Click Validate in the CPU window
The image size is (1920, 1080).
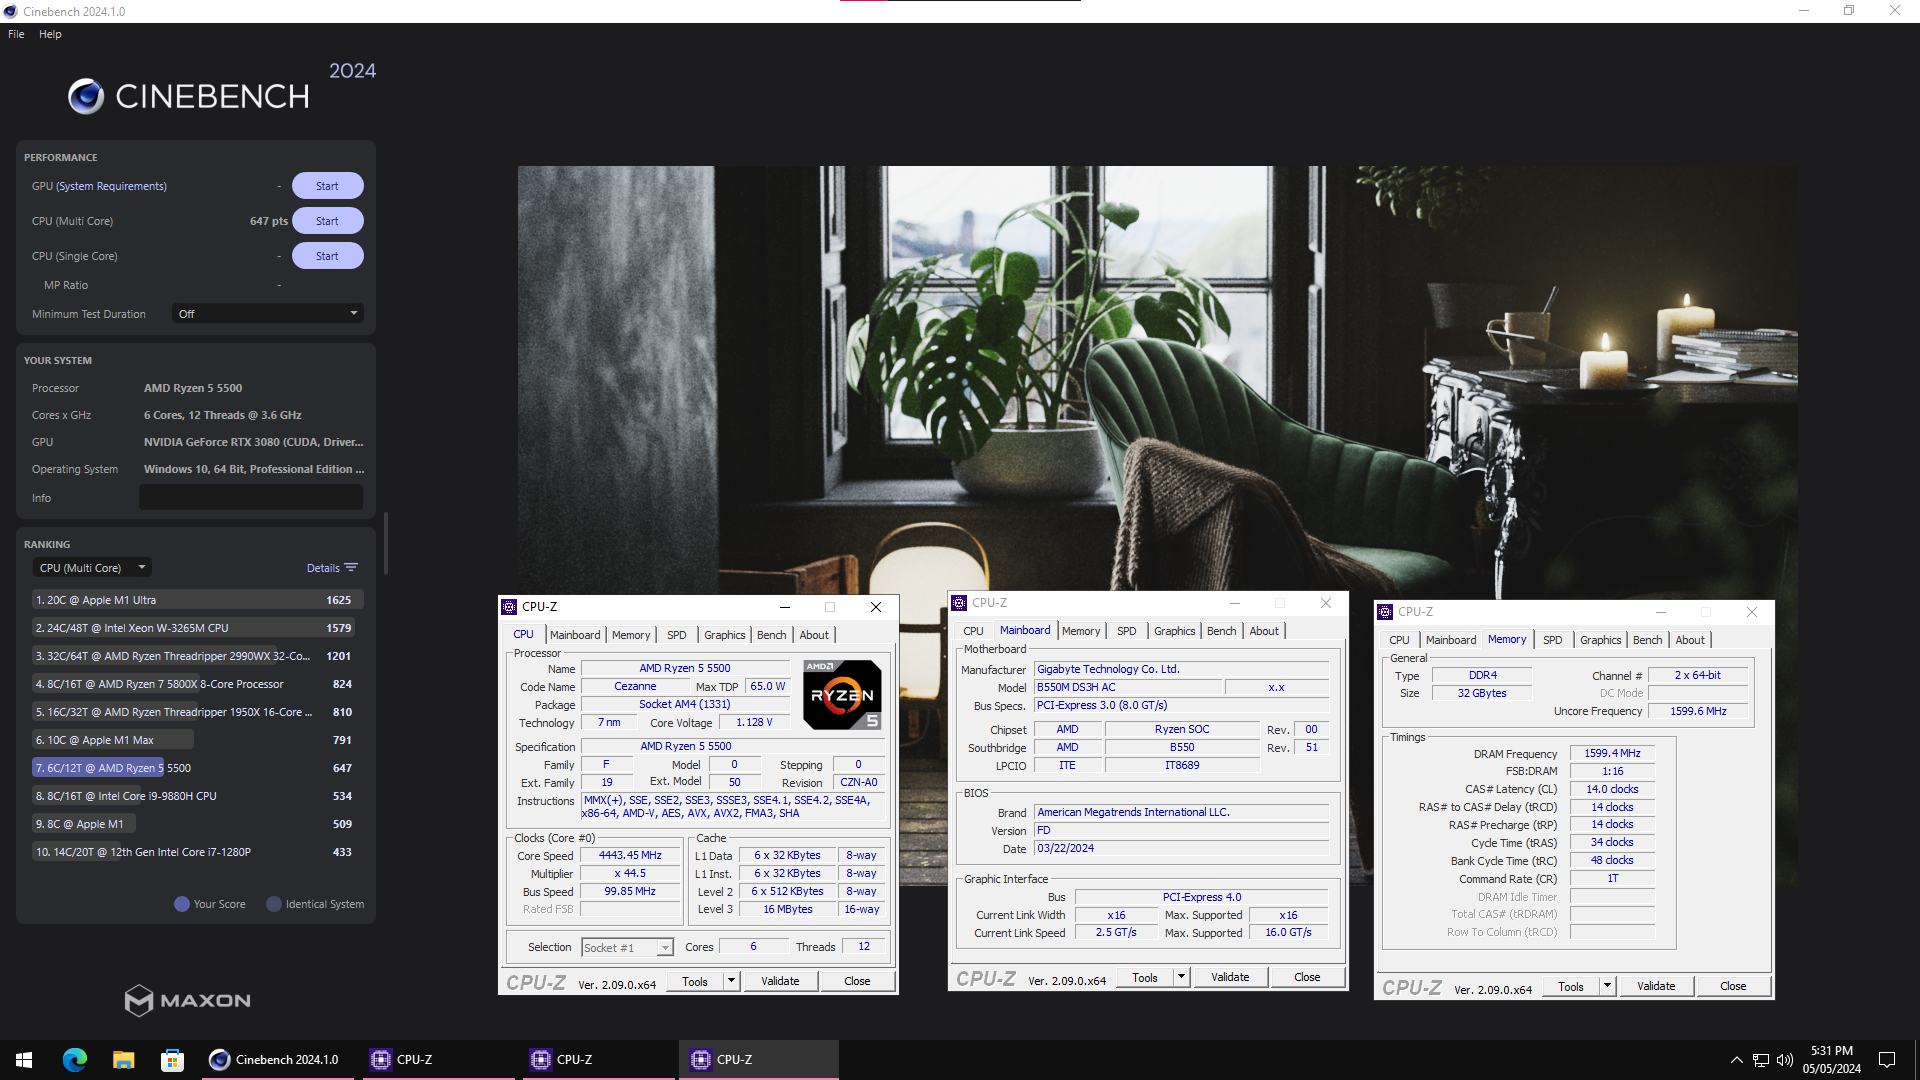[x=780, y=982]
